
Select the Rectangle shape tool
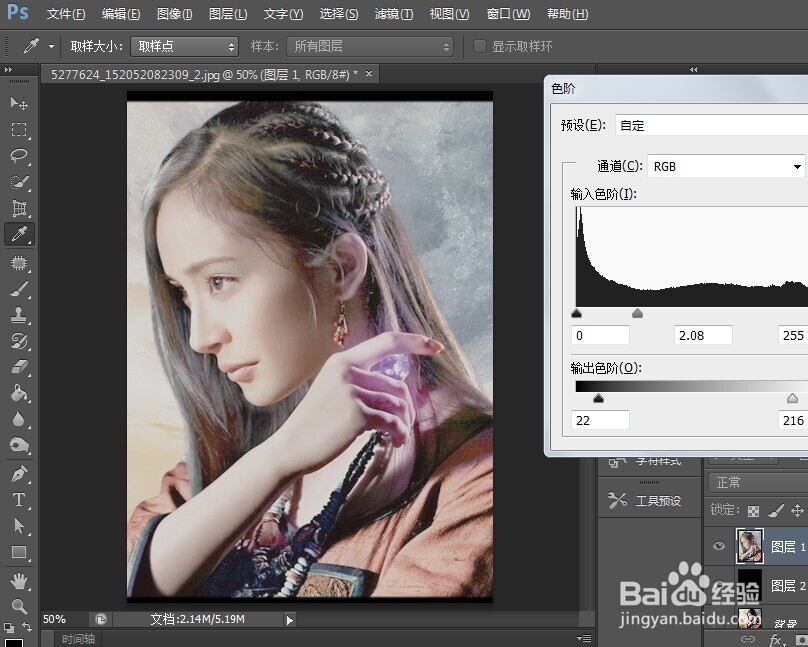19,552
